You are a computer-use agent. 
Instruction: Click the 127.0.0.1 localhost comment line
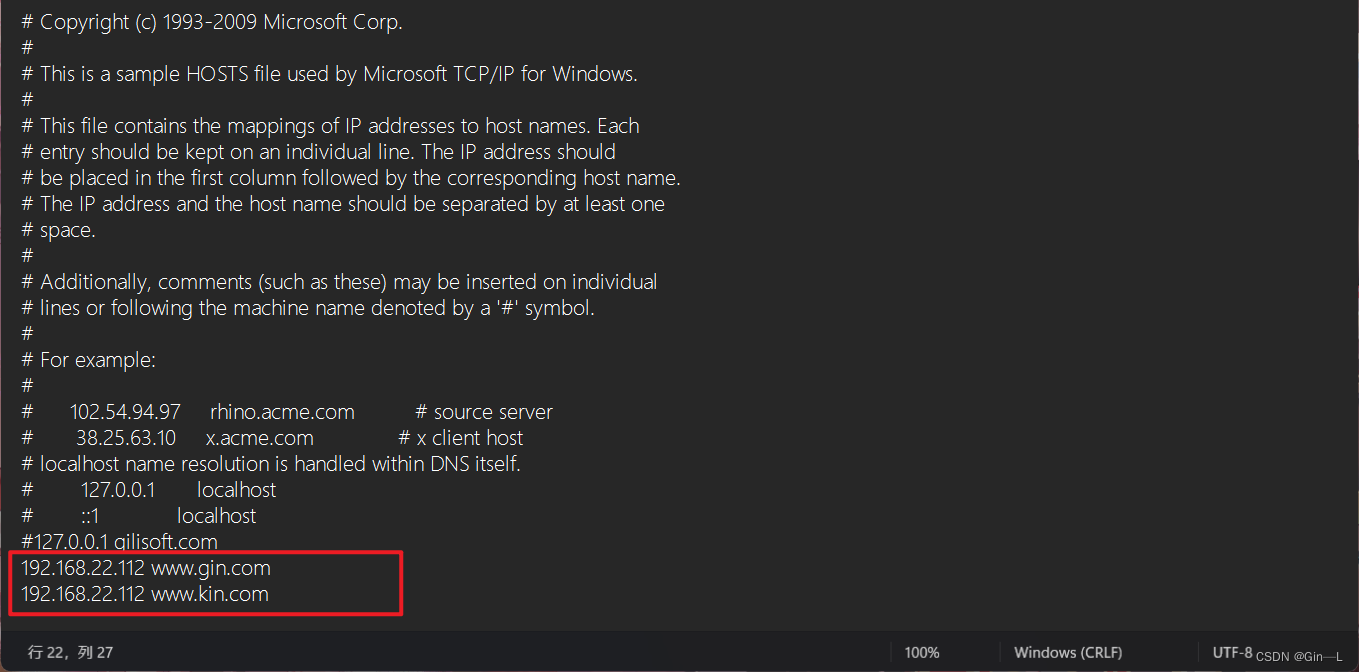tap(149, 490)
